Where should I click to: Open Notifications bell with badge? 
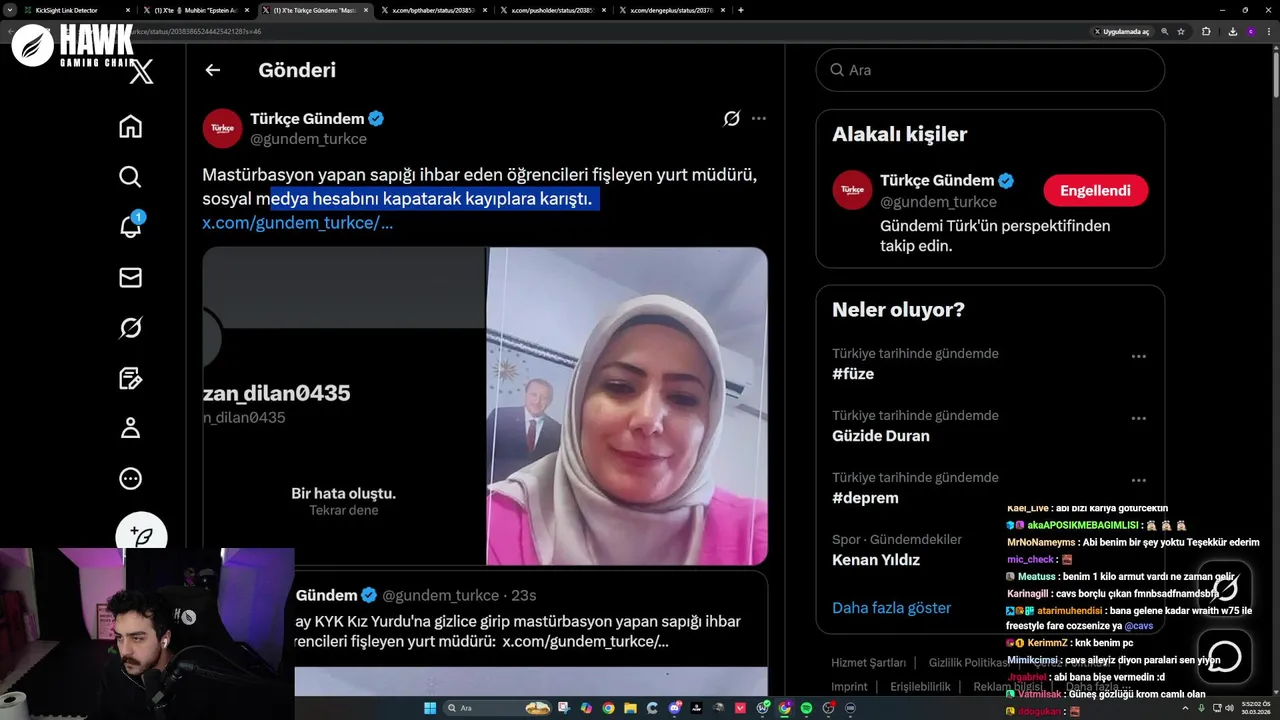(x=130, y=226)
